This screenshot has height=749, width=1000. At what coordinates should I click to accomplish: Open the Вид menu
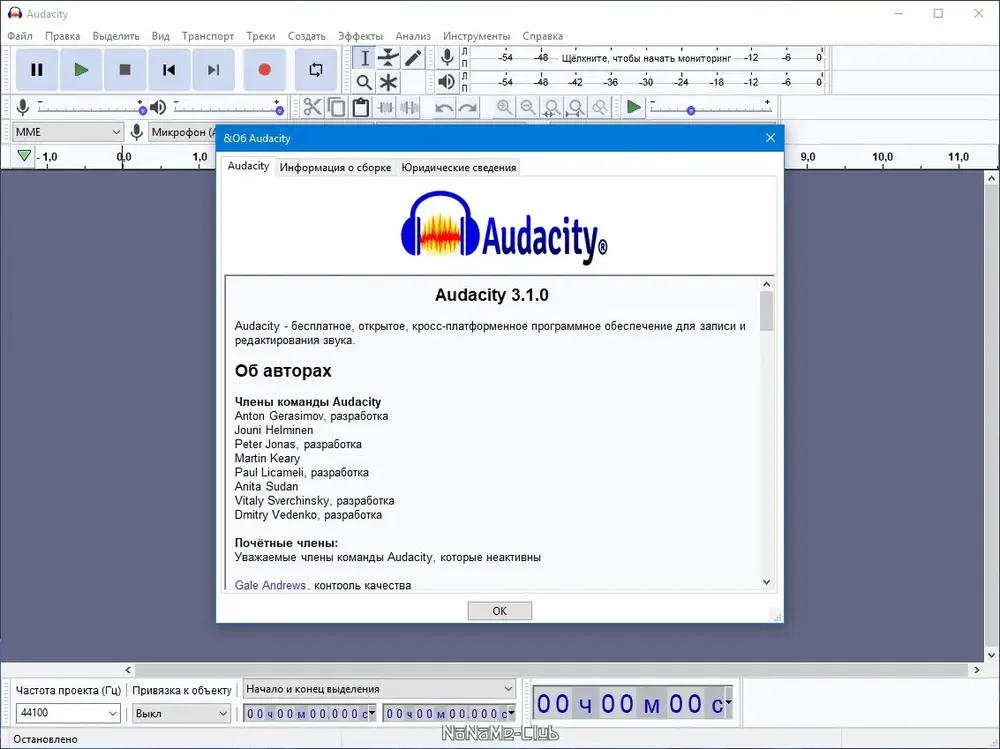pyautogui.click(x=161, y=36)
